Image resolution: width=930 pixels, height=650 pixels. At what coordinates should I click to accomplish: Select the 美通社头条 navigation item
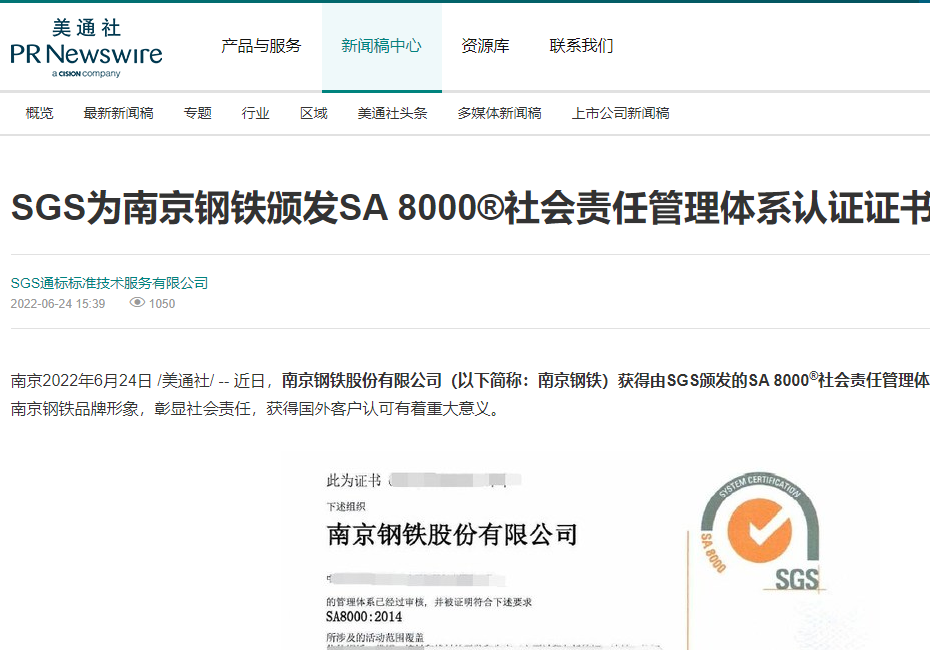pyautogui.click(x=392, y=113)
